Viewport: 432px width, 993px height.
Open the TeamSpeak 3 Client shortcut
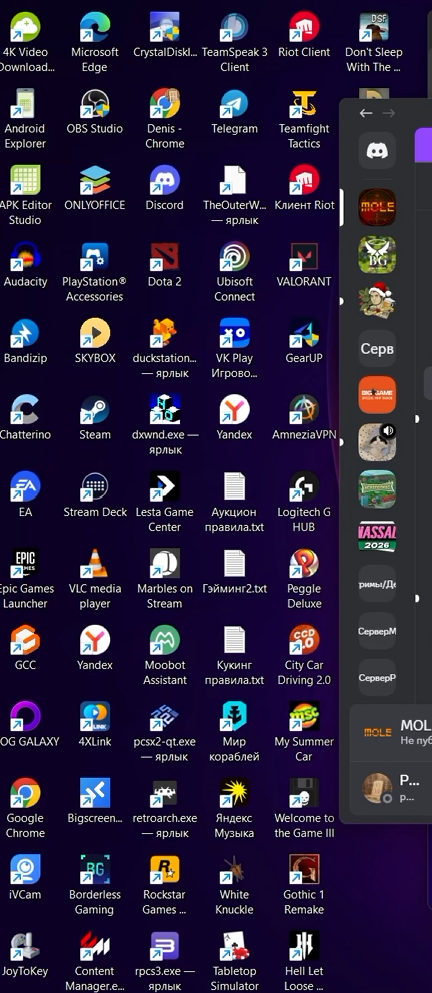pos(234,28)
